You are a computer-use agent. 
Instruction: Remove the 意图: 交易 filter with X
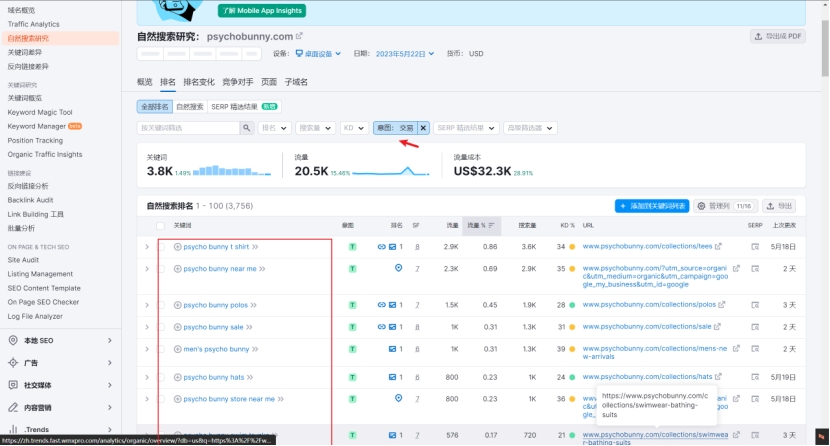423,128
